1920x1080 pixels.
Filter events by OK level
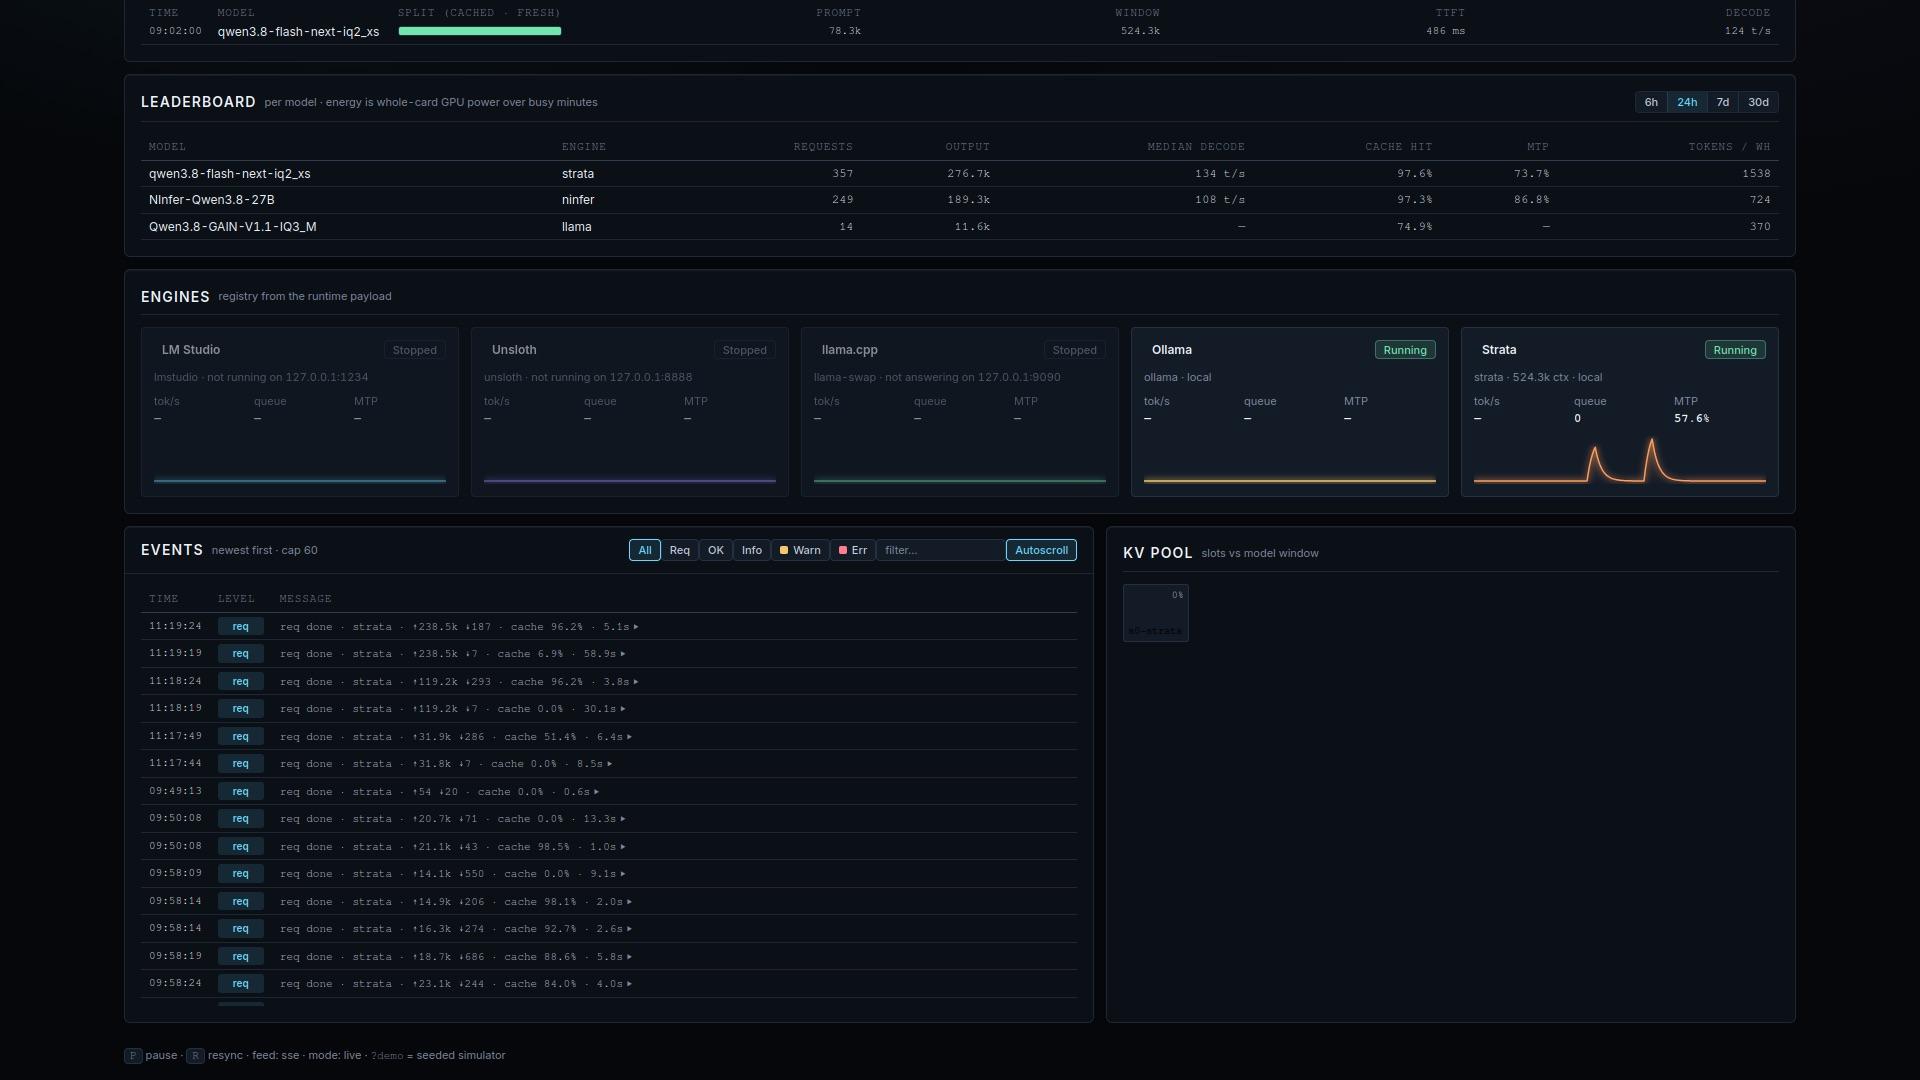pyautogui.click(x=716, y=550)
